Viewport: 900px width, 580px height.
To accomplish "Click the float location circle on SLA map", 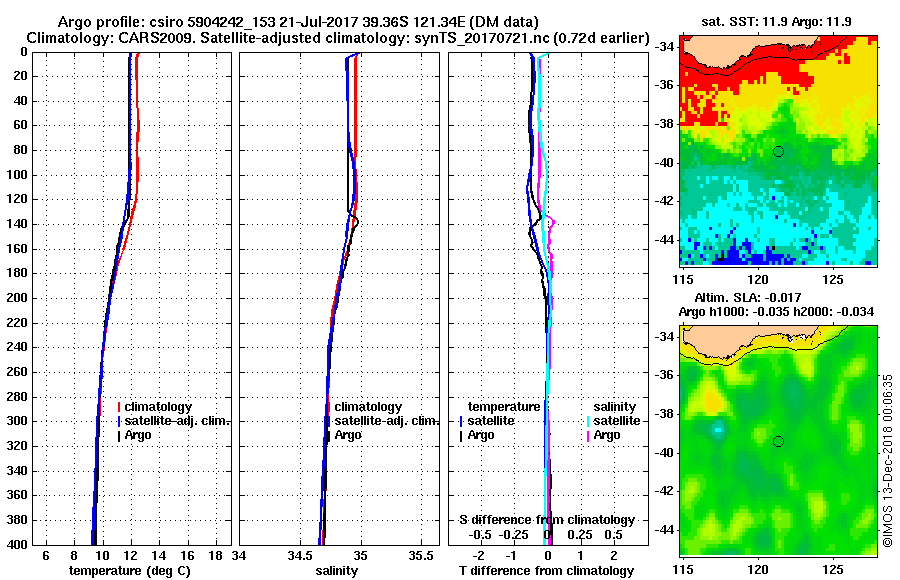I will tap(778, 442).
